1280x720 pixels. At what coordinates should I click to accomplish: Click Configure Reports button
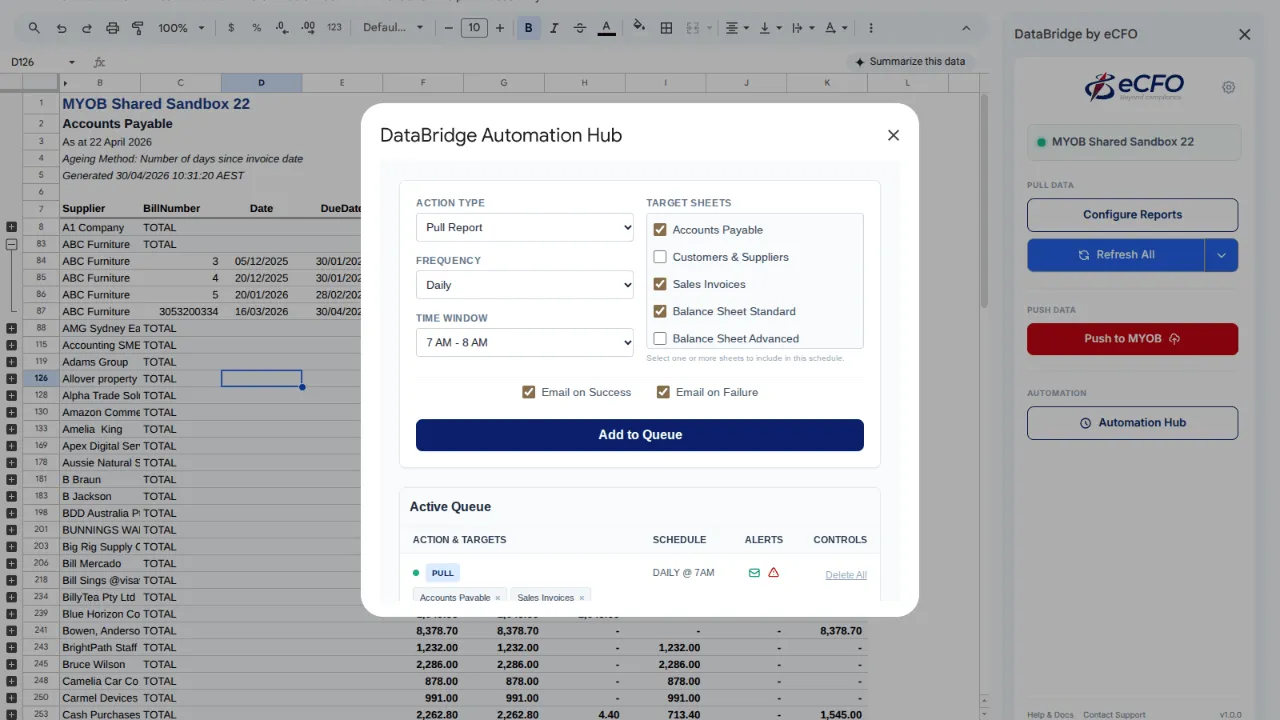tap(1132, 215)
